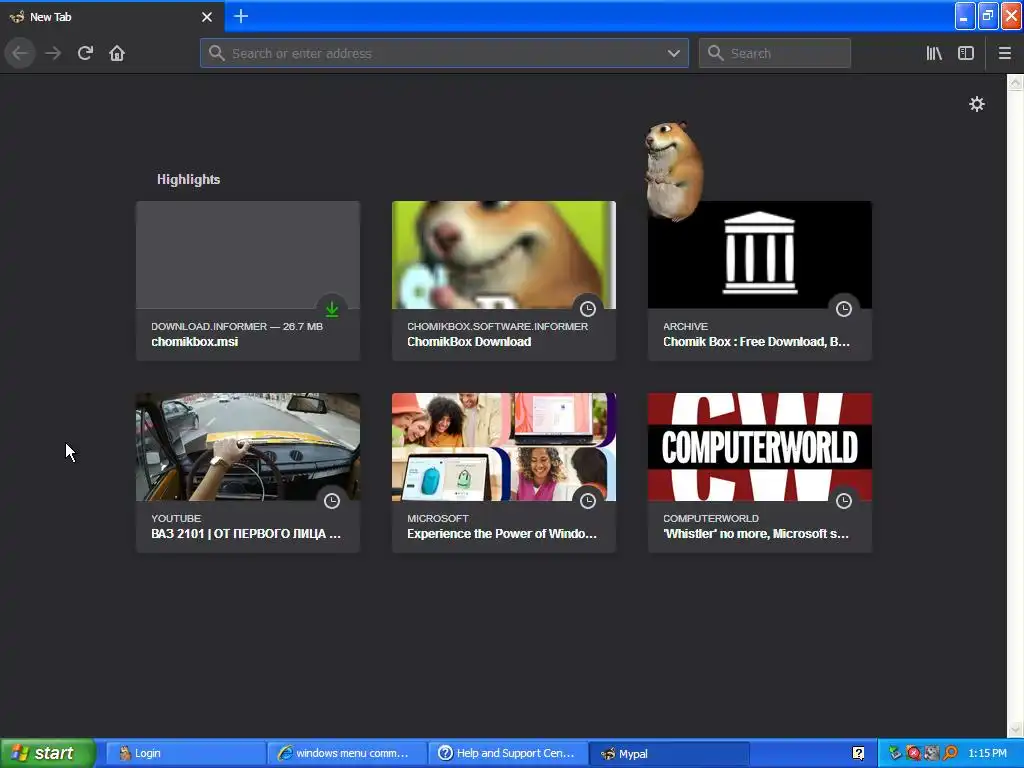Image resolution: width=1024 pixels, height=768 pixels.
Task: Open the chomikbox.msi download card
Action: tap(248, 281)
